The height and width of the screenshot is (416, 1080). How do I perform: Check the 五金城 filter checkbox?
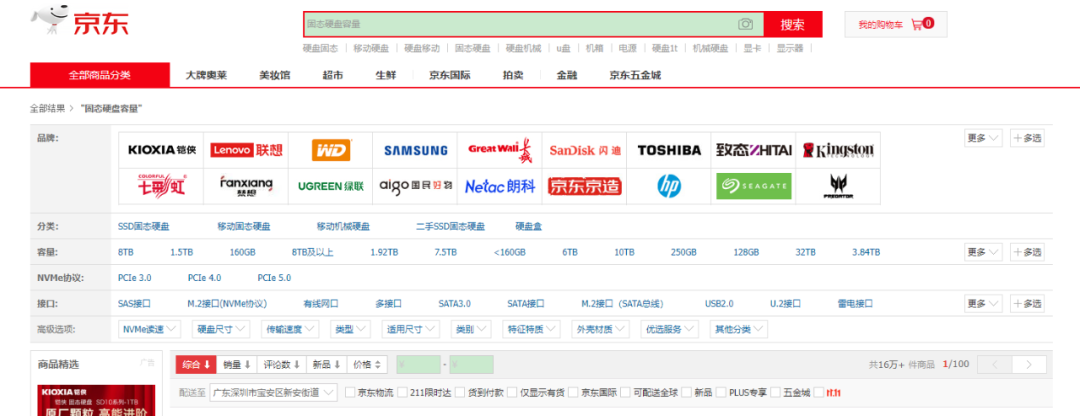(776, 393)
